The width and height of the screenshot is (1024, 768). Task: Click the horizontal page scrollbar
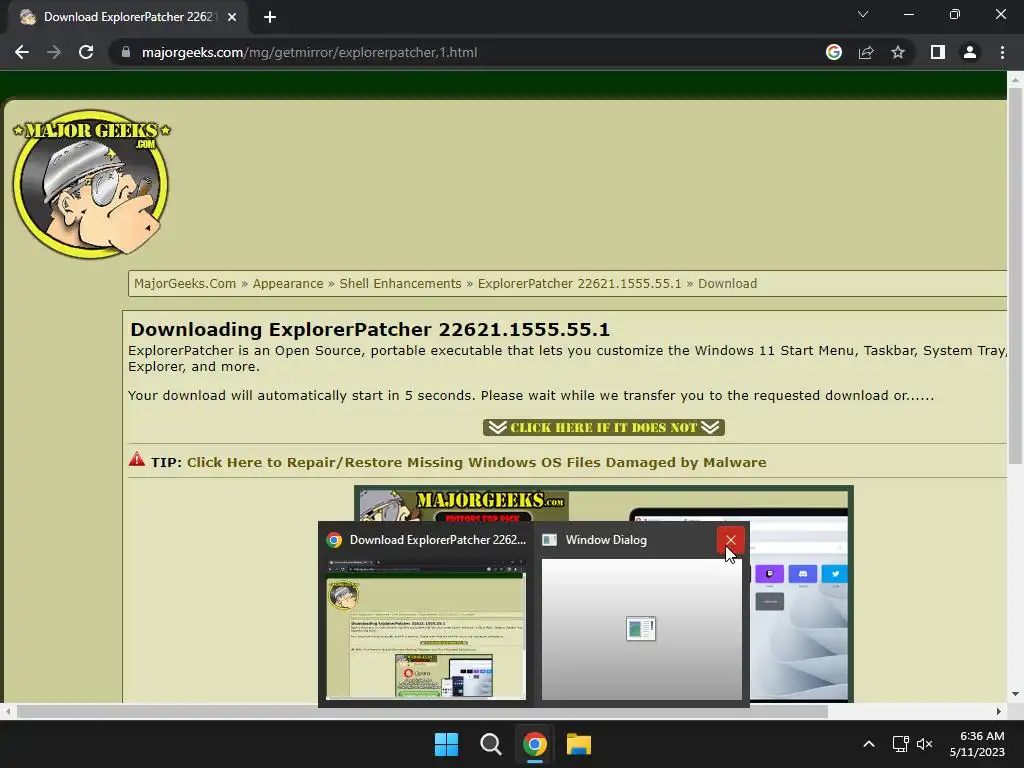point(422,711)
